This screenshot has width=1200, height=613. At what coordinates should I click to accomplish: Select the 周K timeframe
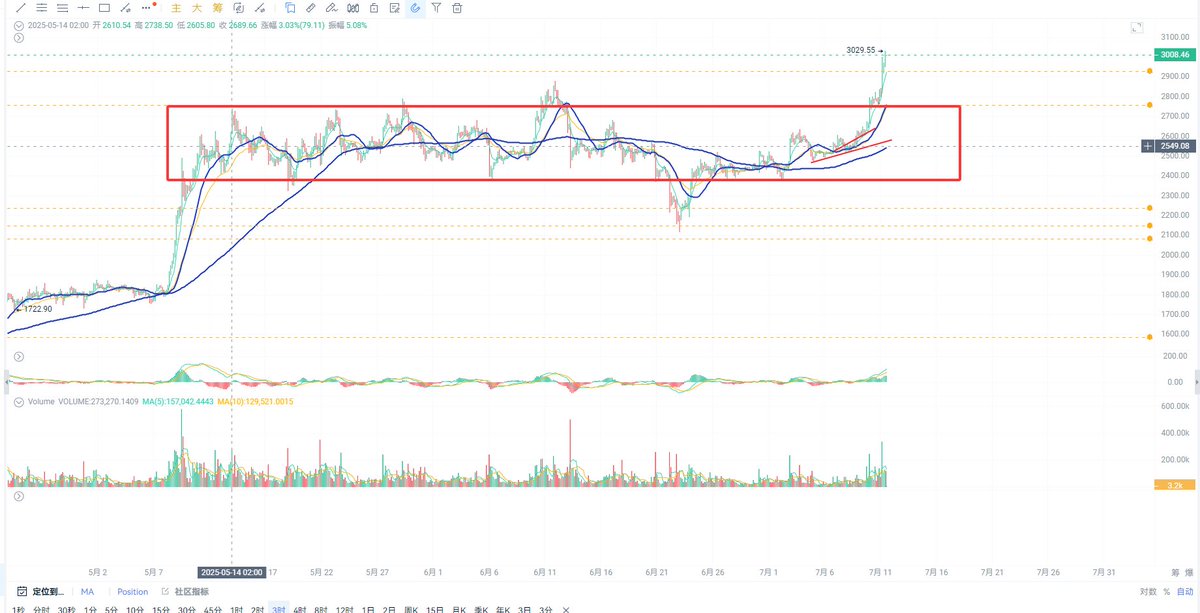coord(411,609)
